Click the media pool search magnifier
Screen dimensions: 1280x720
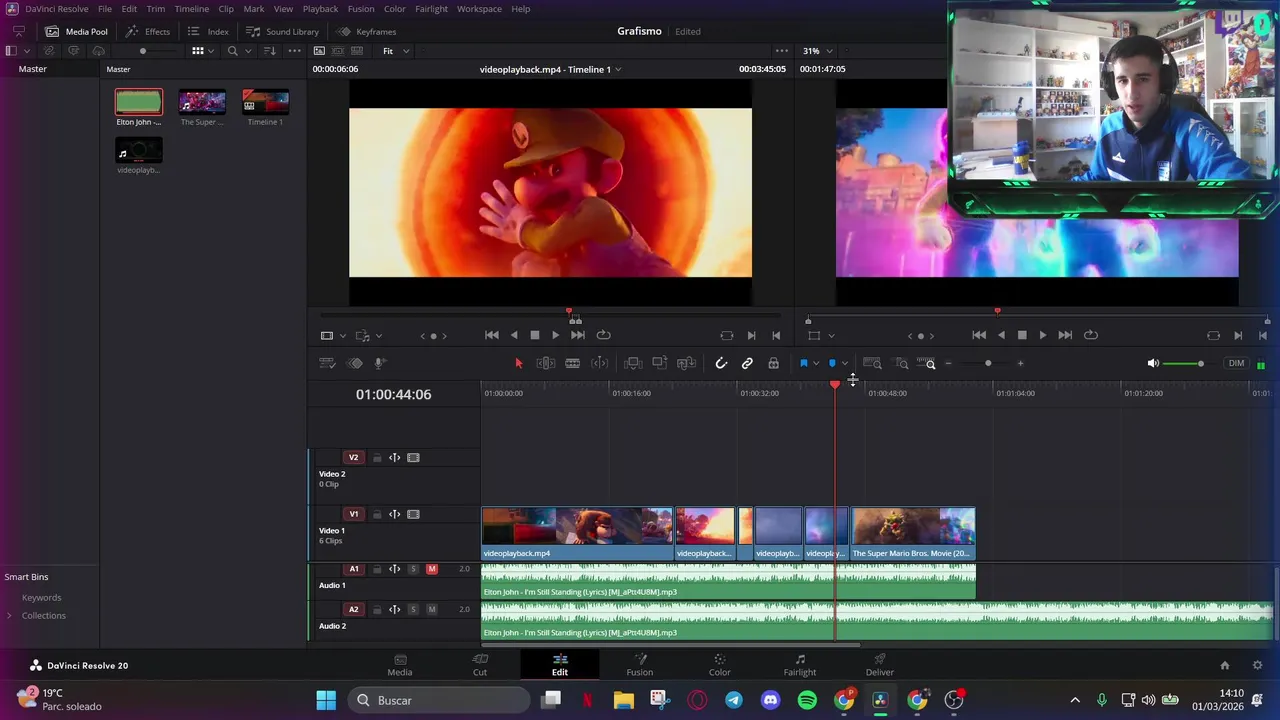[232, 51]
